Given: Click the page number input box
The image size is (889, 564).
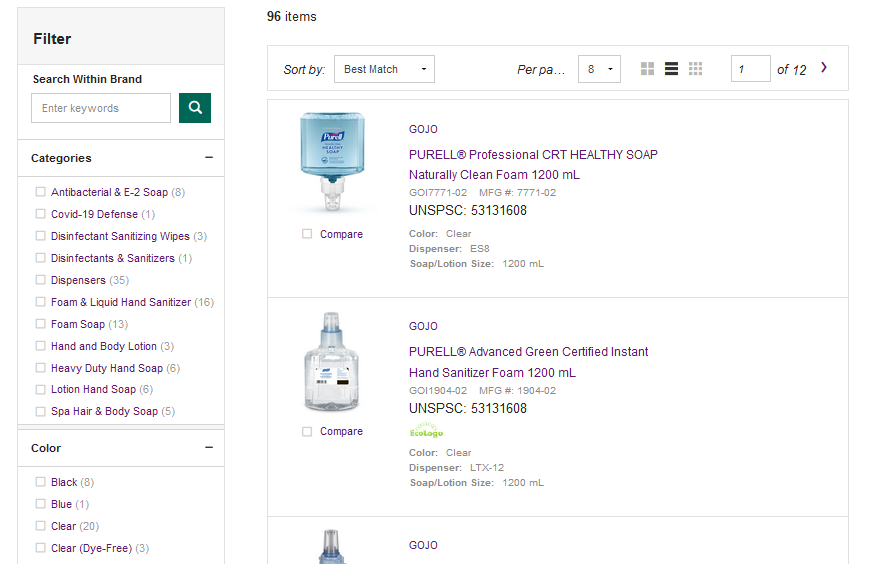Looking at the screenshot, I should click(751, 69).
